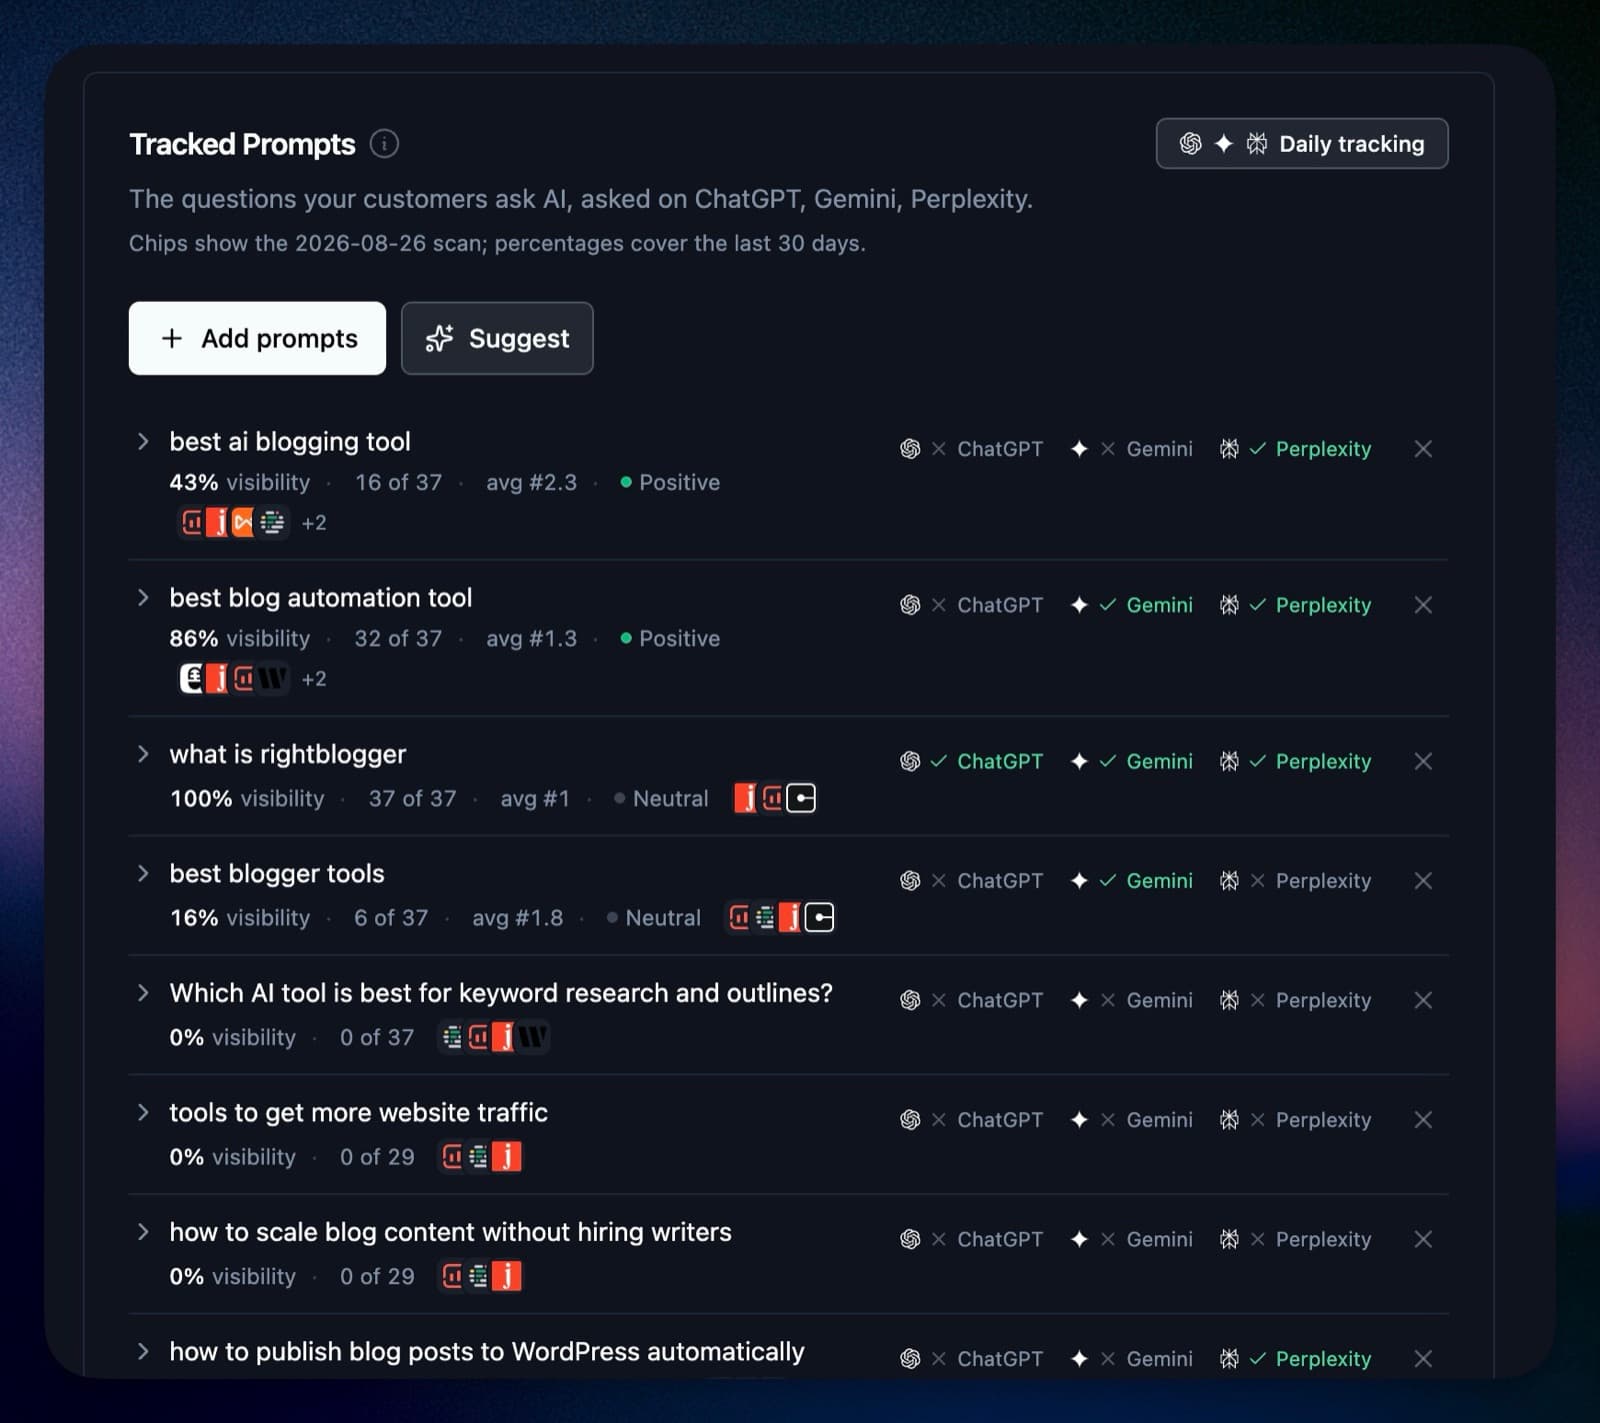The height and width of the screenshot is (1423, 1600).
Task: Click the "+2" competitors count under best blog automation tool
Action: pyautogui.click(x=314, y=679)
